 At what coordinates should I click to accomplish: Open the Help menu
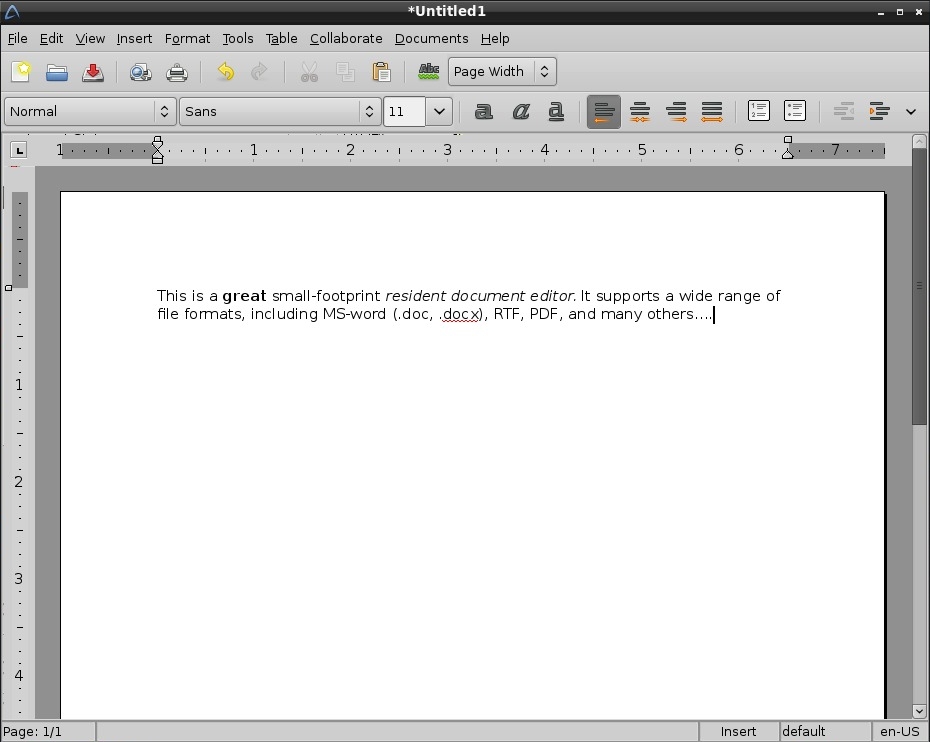(x=495, y=39)
